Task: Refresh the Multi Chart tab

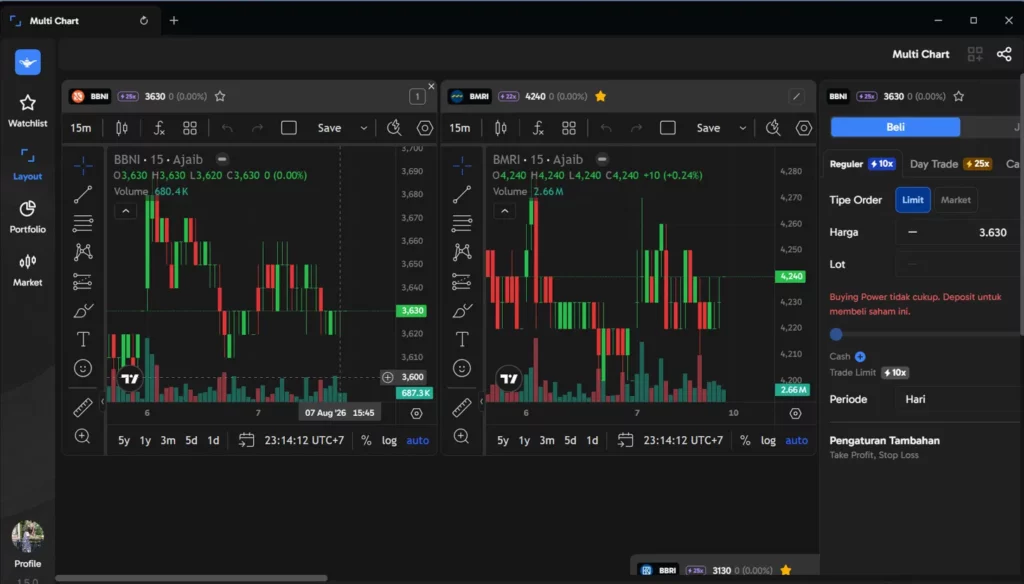Action: (x=144, y=20)
